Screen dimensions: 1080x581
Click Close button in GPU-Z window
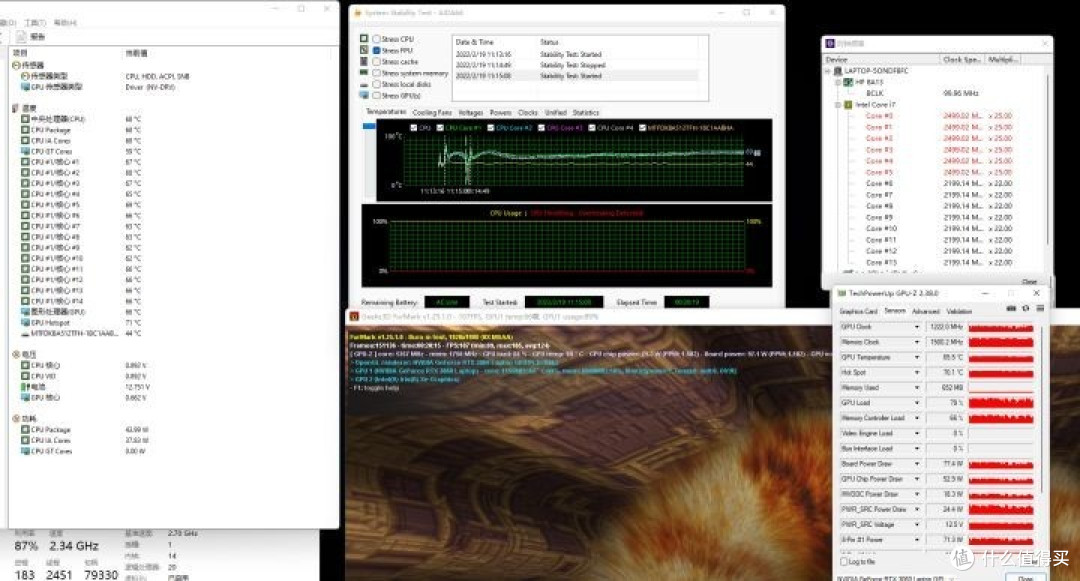pyautogui.click(x=1026, y=578)
